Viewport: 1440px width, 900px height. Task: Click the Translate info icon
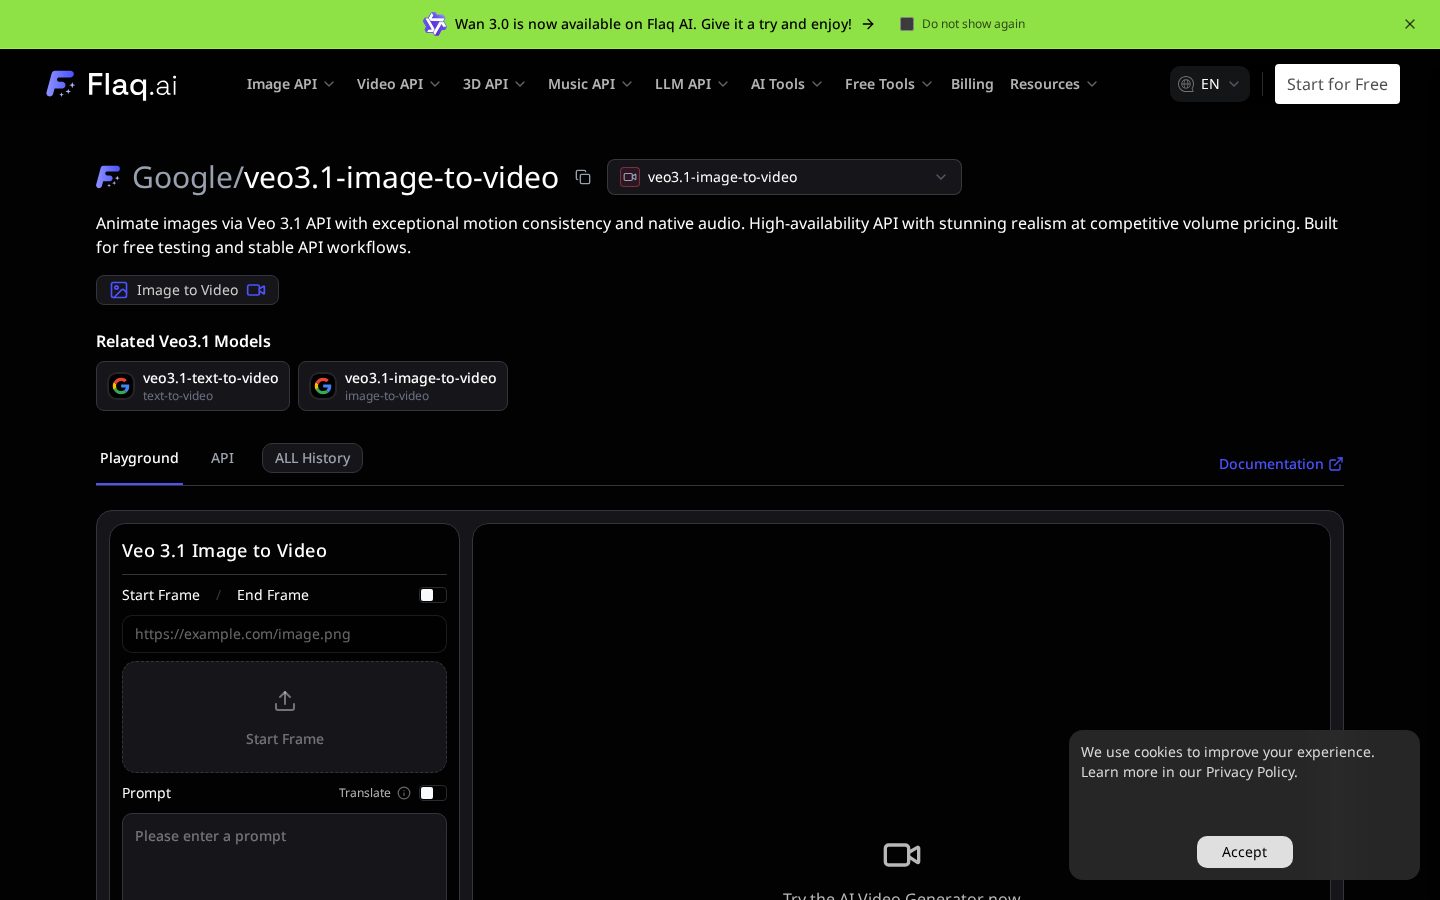(x=404, y=793)
